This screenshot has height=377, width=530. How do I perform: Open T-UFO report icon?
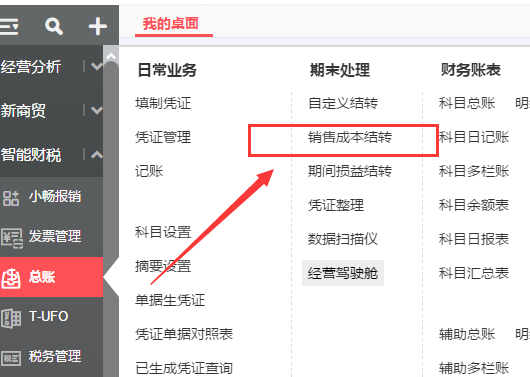click(x=11, y=318)
